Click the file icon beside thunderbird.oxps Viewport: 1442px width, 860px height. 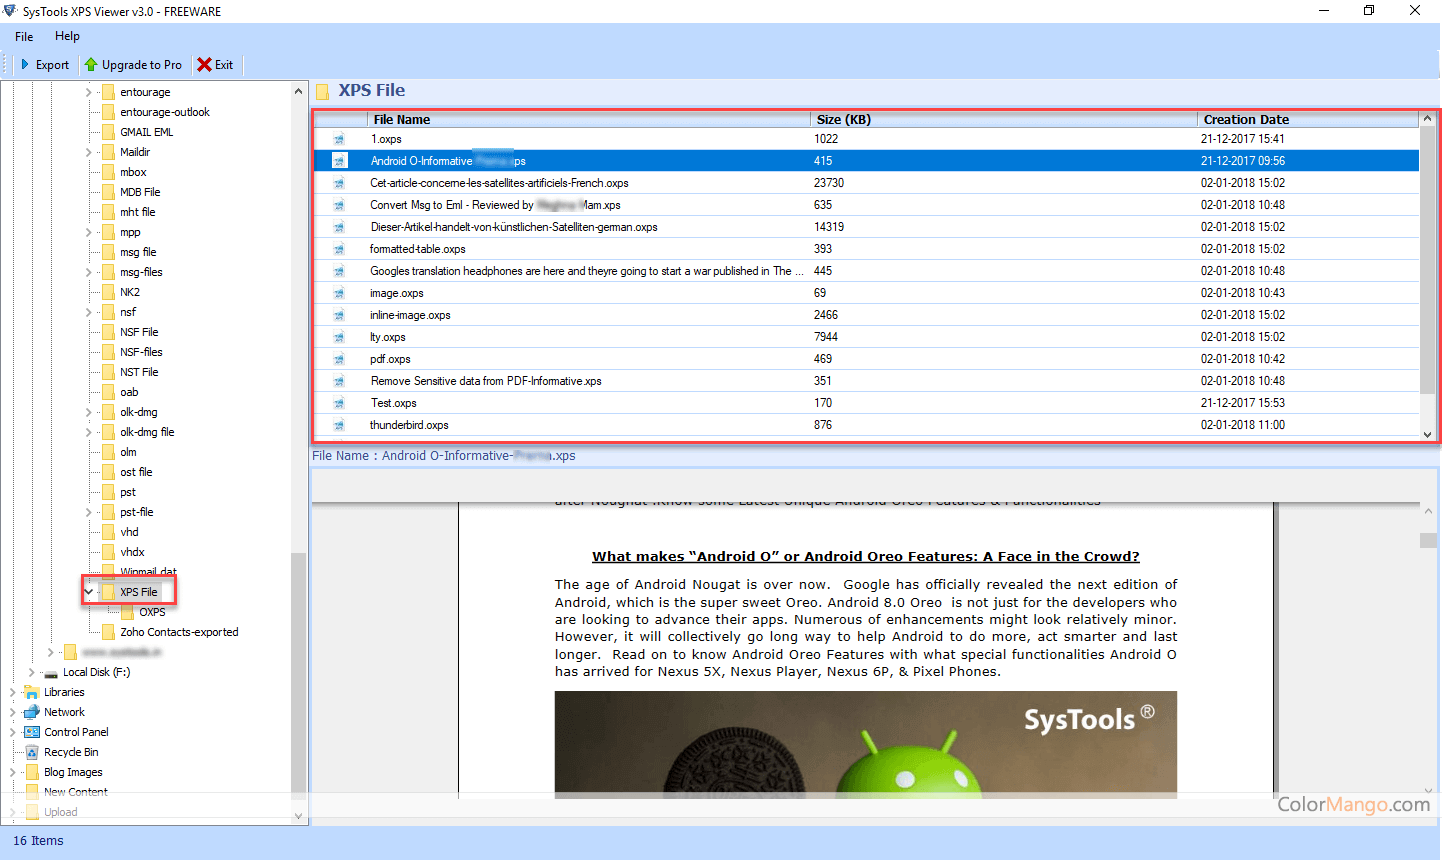tap(339, 425)
